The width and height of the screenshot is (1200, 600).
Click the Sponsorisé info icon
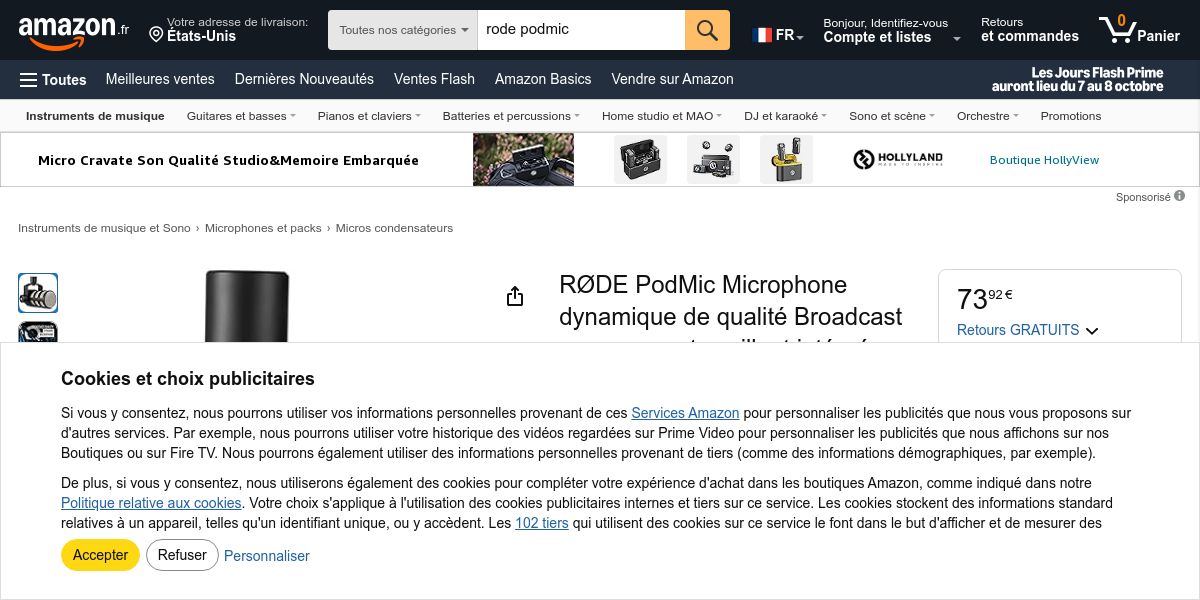point(1179,196)
